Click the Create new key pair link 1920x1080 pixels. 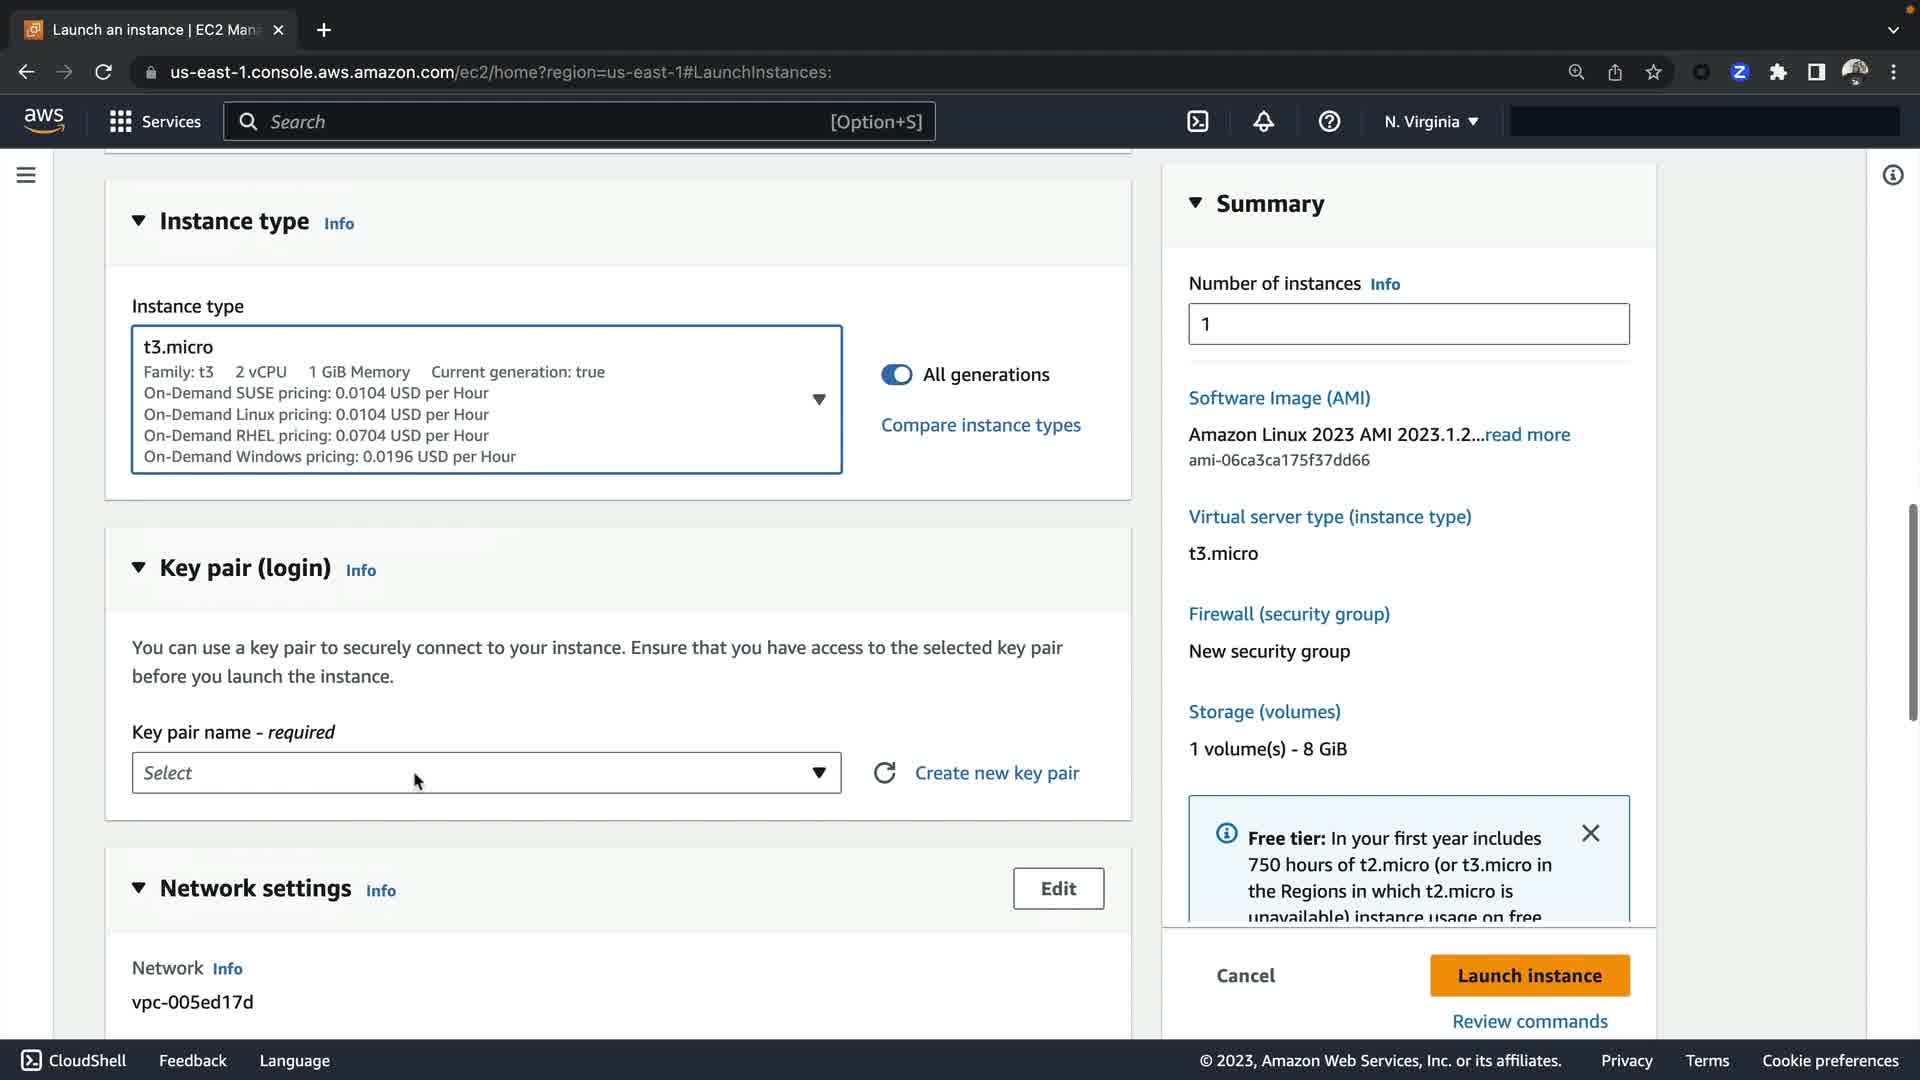pyautogui.click(x=996, y=773)
